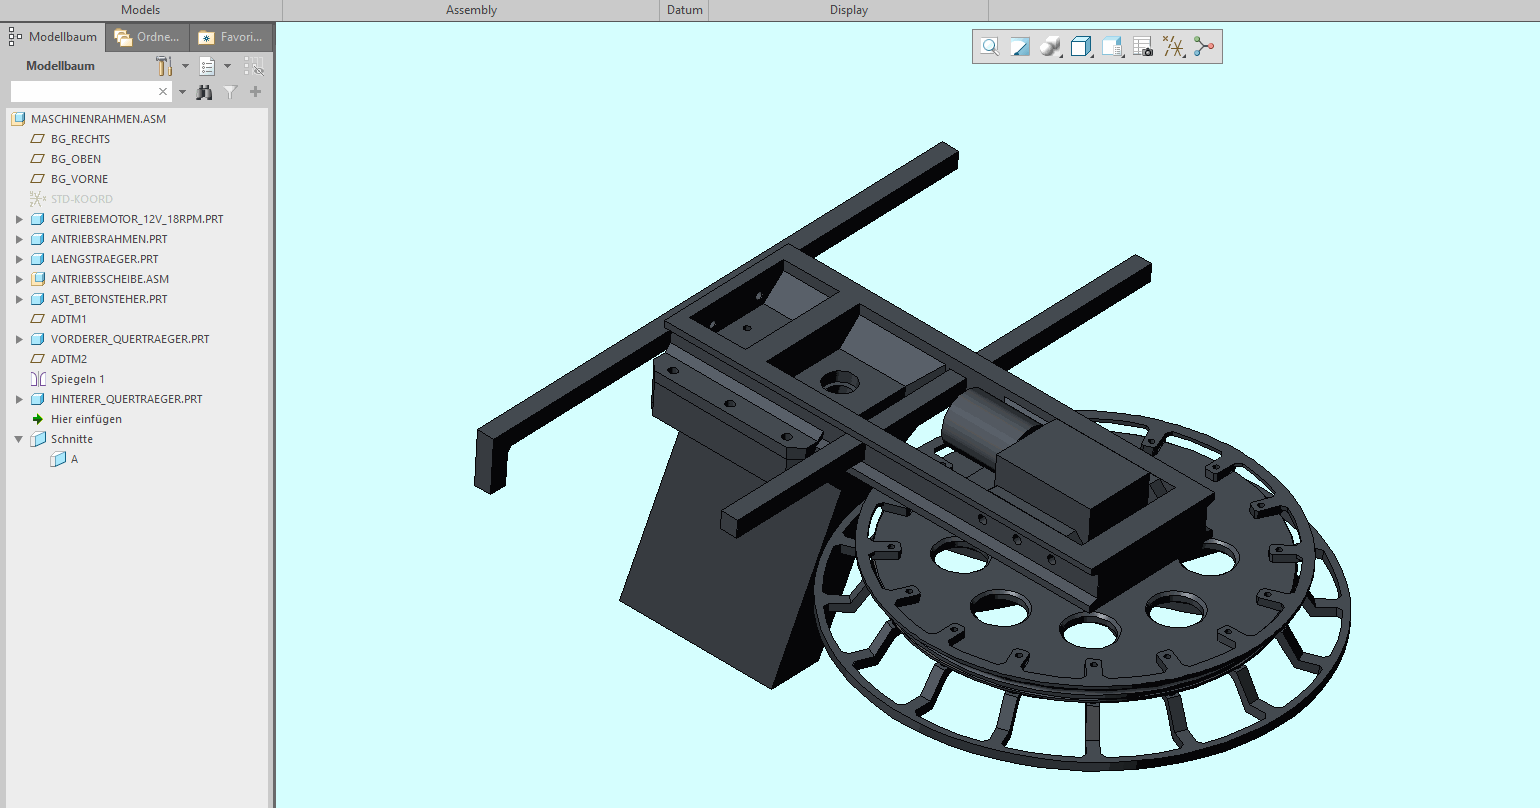Click the binoculars search icon
This screenshot has height=808, width=1540.
click(x=204, y=92)
